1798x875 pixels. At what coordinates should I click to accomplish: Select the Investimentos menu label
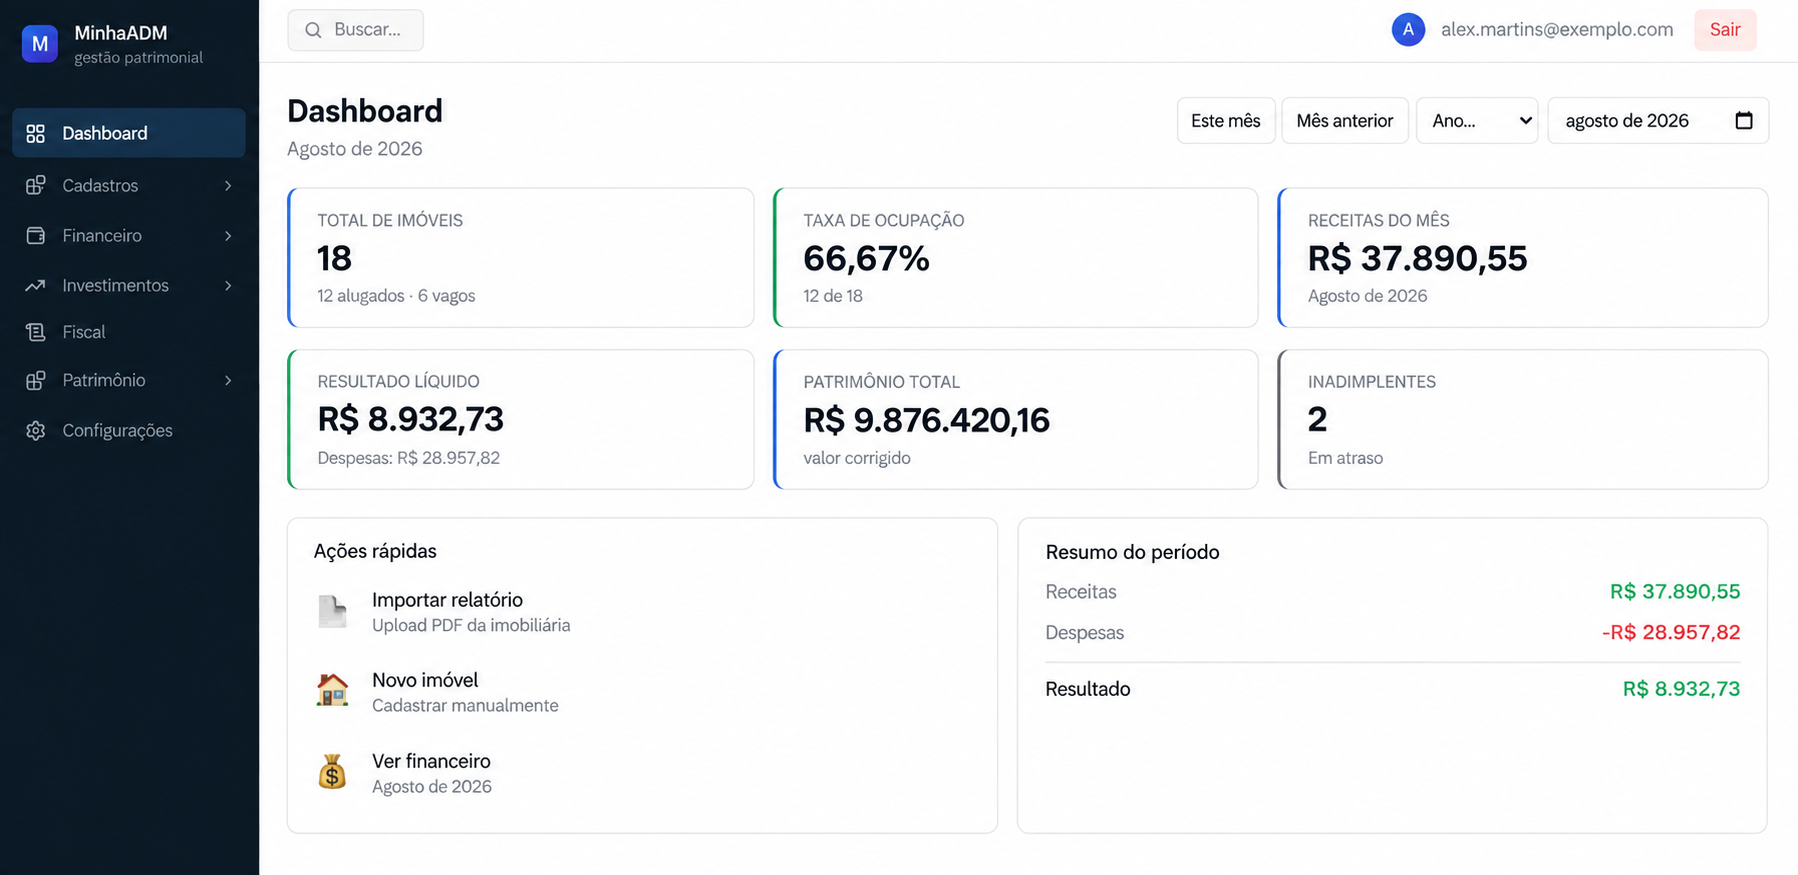(116, 285)
